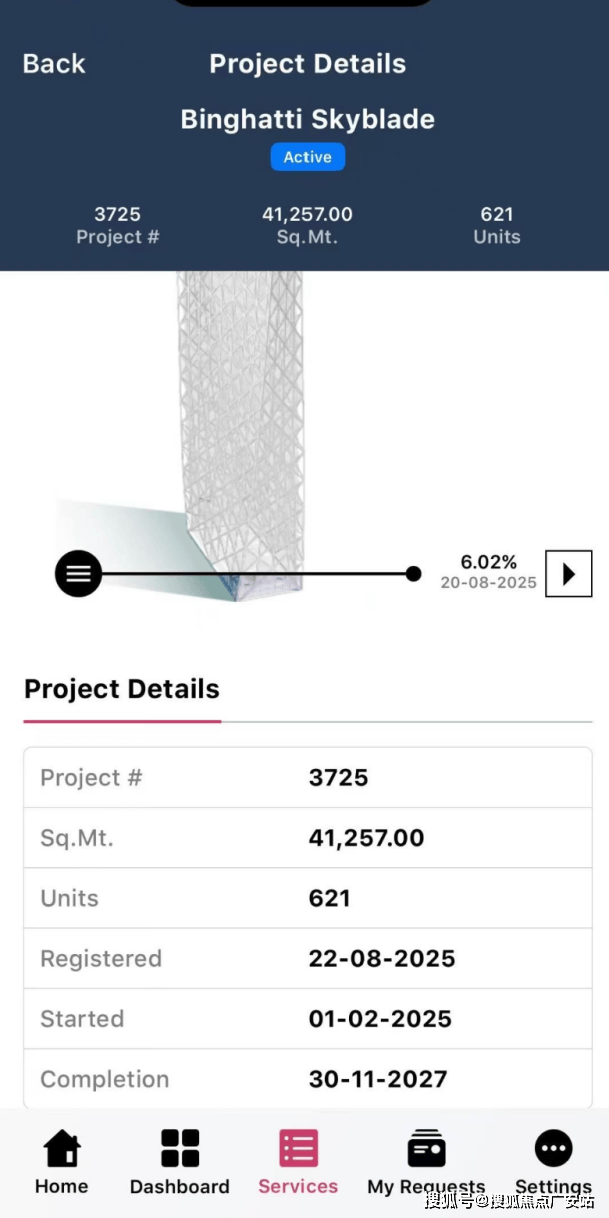Tap the Completion date row

coord(307,1079)
